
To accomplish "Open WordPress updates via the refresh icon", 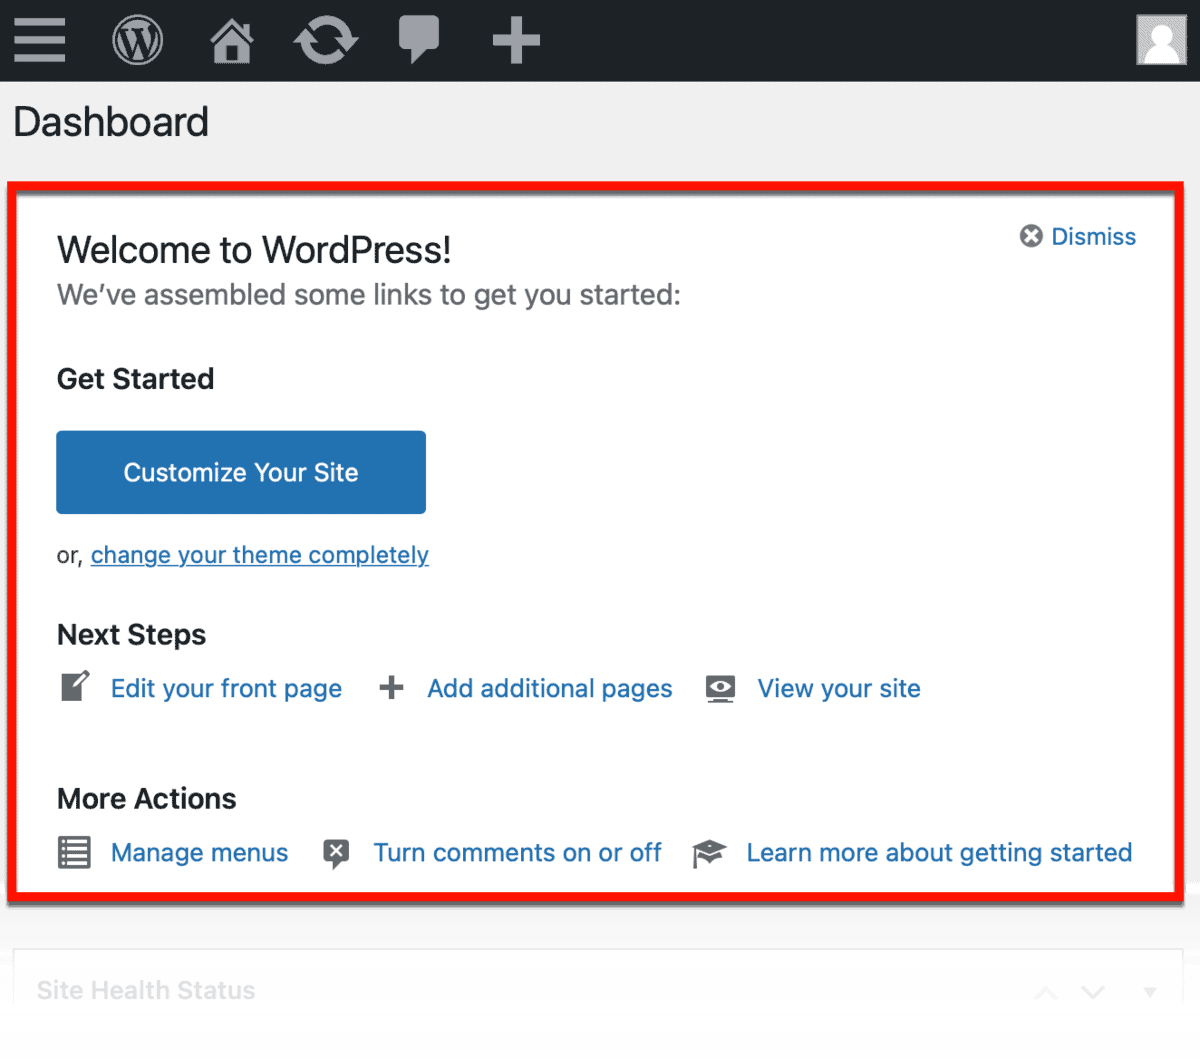I will coord(326,40).
